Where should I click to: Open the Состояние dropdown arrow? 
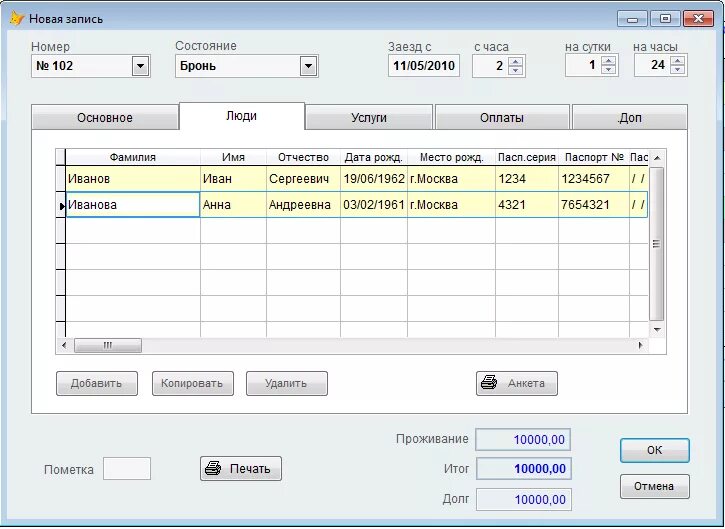pos(308,66)
